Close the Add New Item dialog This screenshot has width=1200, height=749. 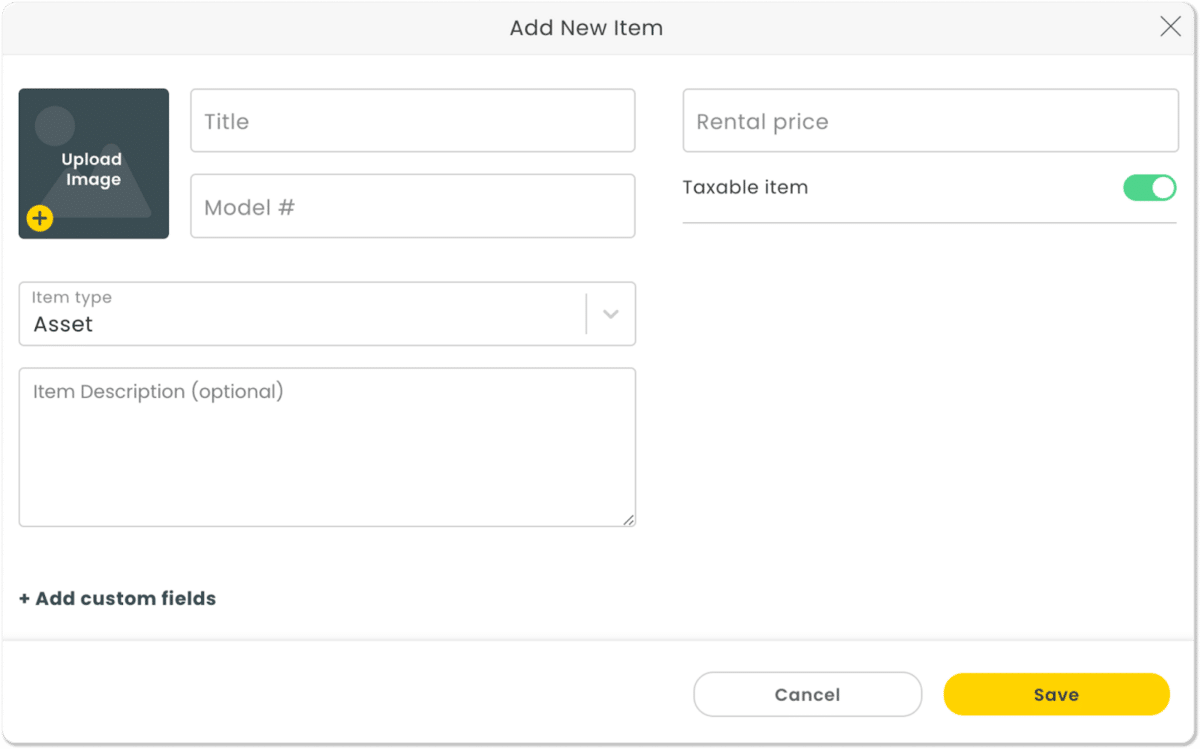(x=1170, y=27)
